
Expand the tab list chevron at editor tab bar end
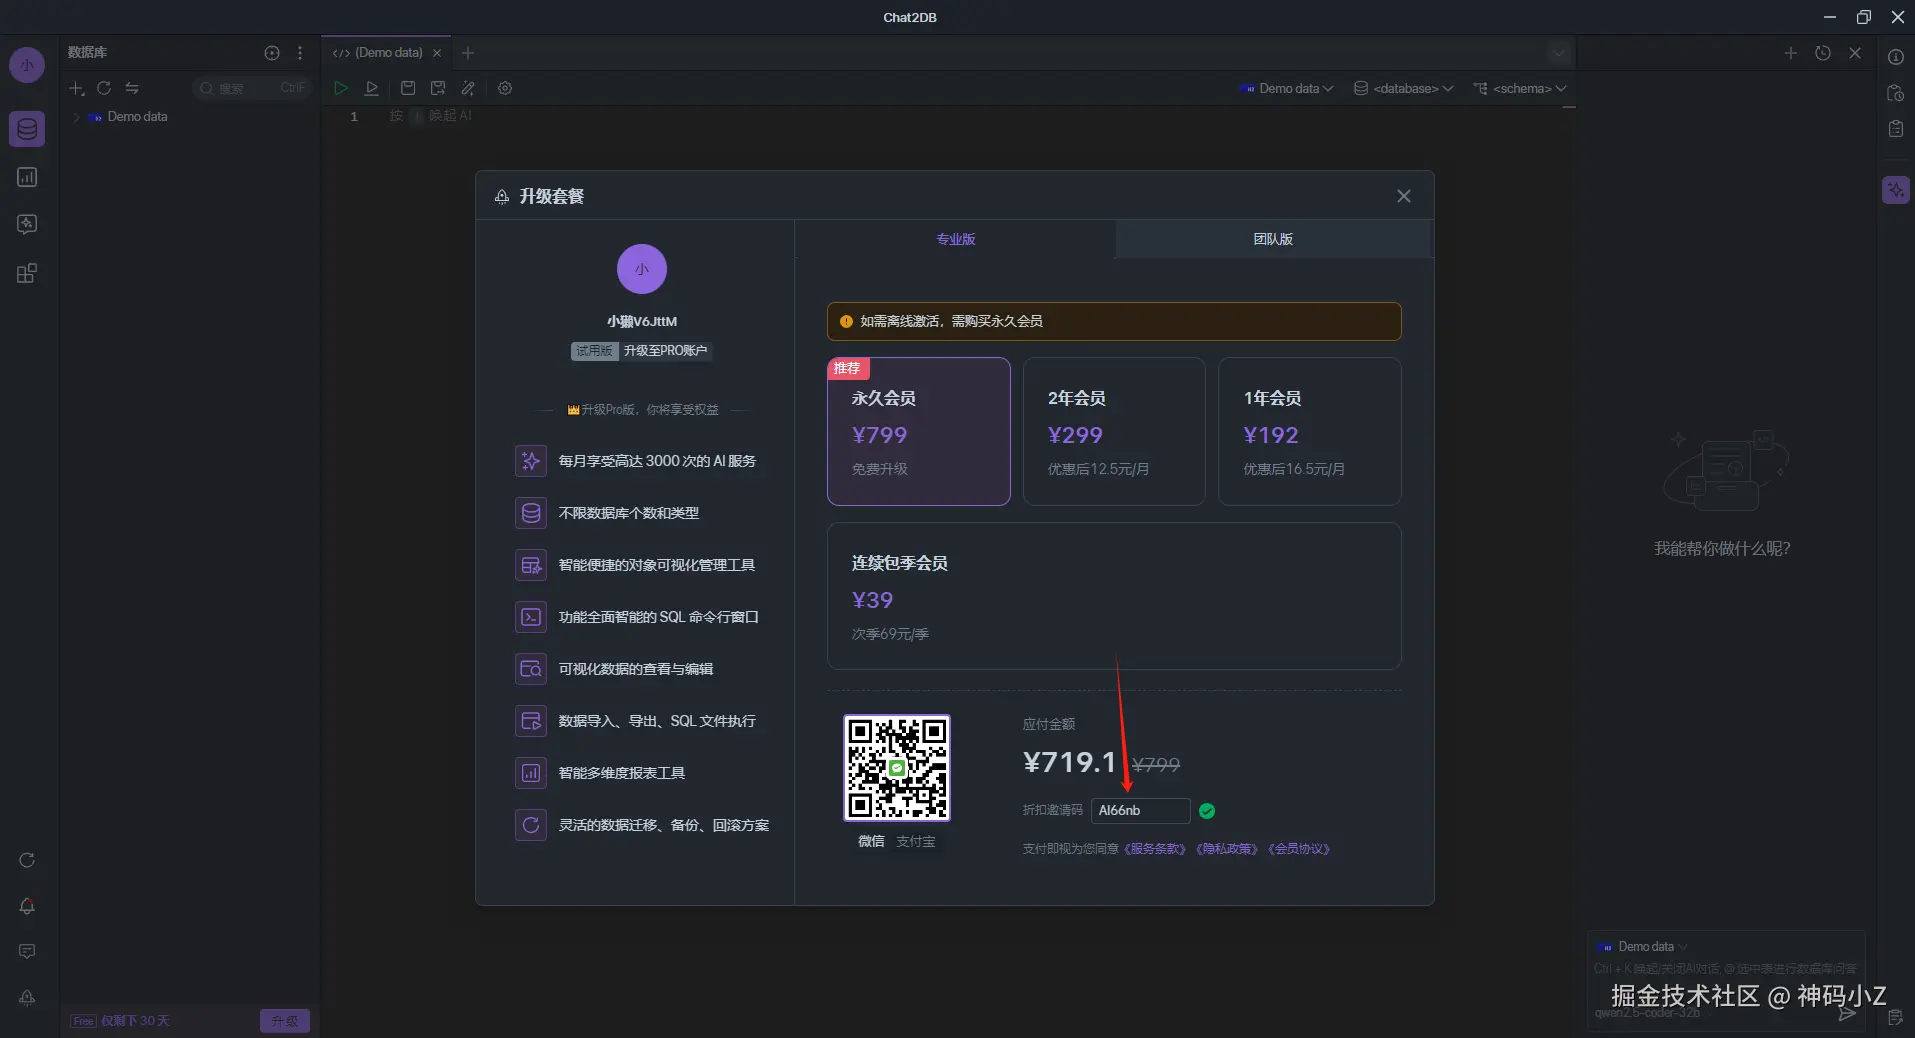[1558, 53]
